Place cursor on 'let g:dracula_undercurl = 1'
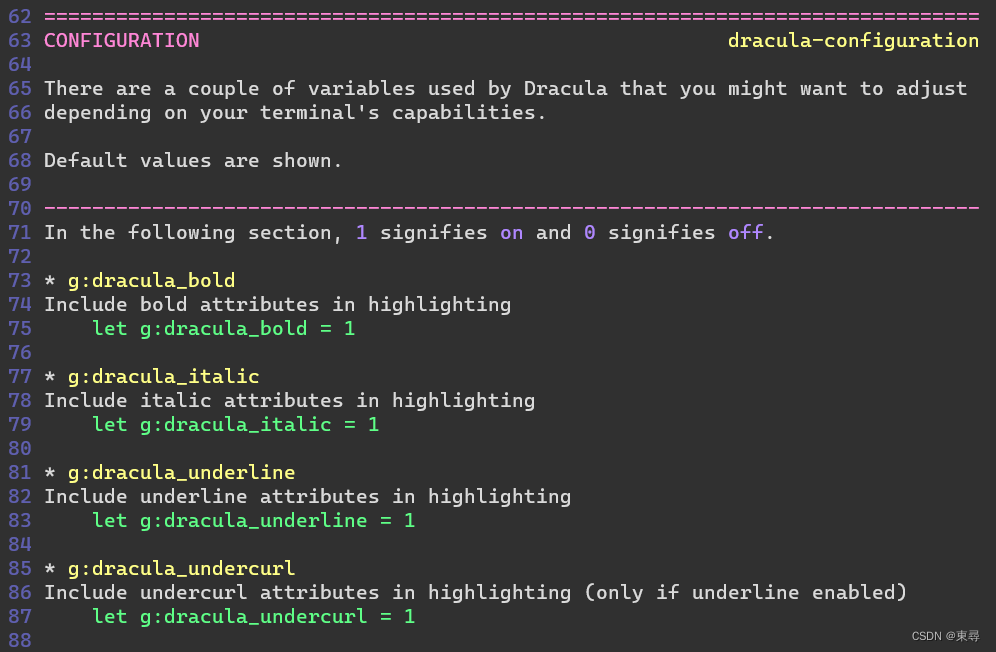The image size is (996, 652). (x=253, y=617)
